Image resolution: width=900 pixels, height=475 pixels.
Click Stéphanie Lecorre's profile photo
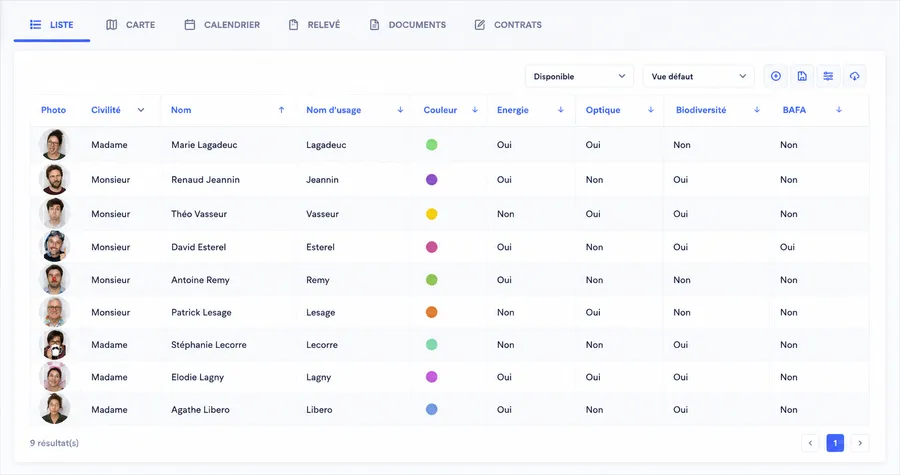tap(55, 344)
